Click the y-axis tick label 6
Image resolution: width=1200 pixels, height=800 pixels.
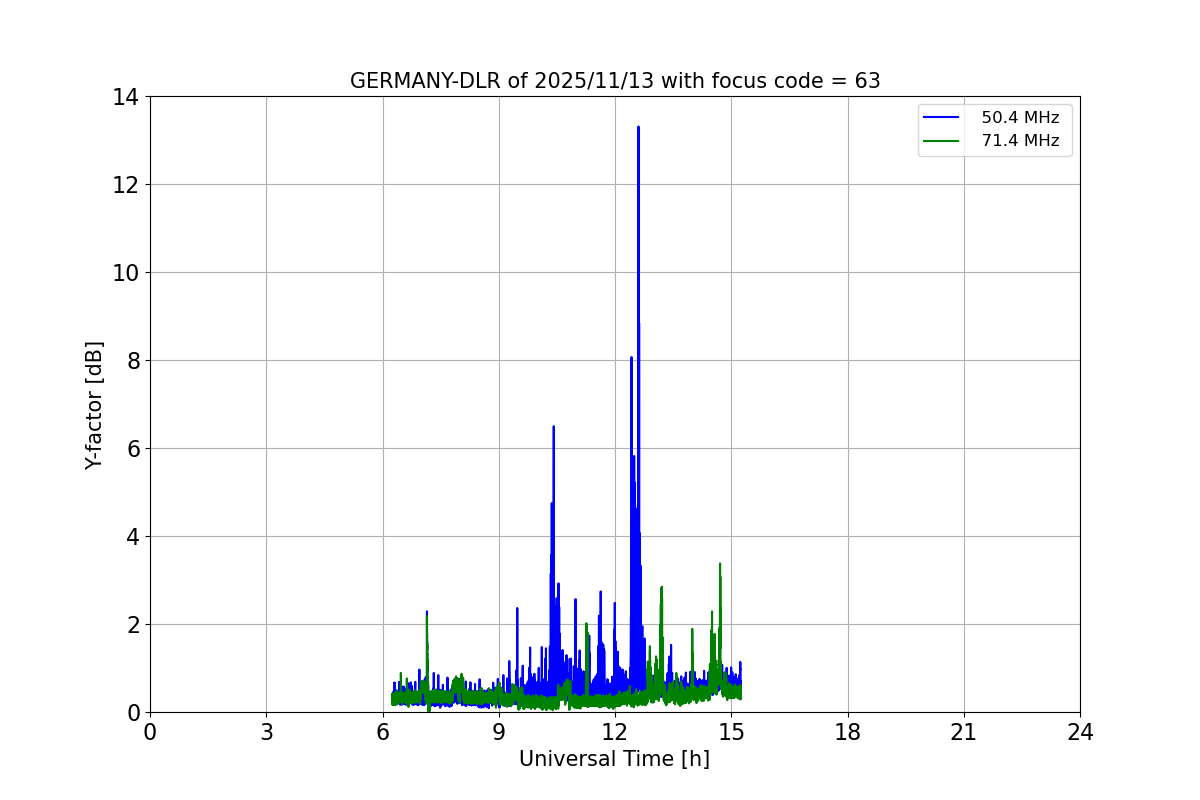click(x=132, y=449)
